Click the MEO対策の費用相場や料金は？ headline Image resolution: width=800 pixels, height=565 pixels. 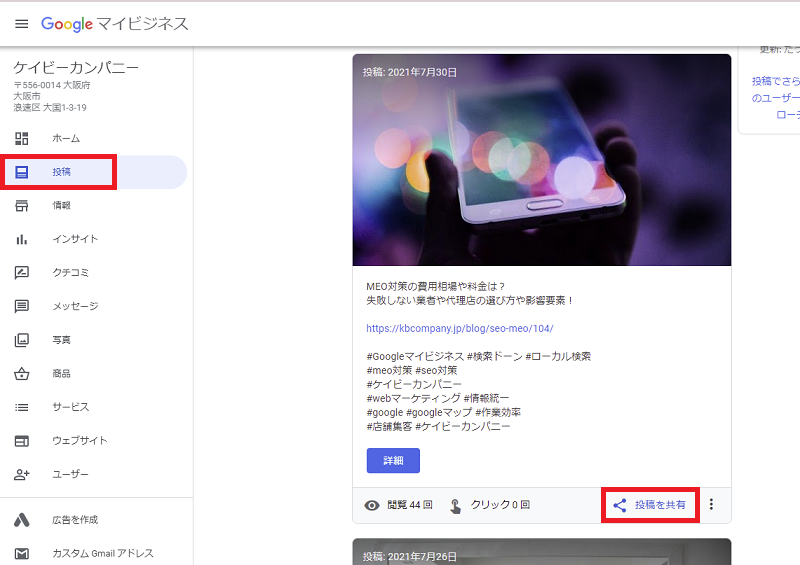(x=436, y=286)
